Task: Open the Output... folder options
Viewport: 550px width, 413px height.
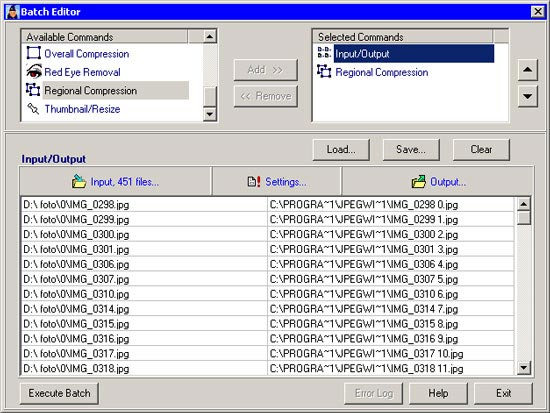Action: pos(438,181)
